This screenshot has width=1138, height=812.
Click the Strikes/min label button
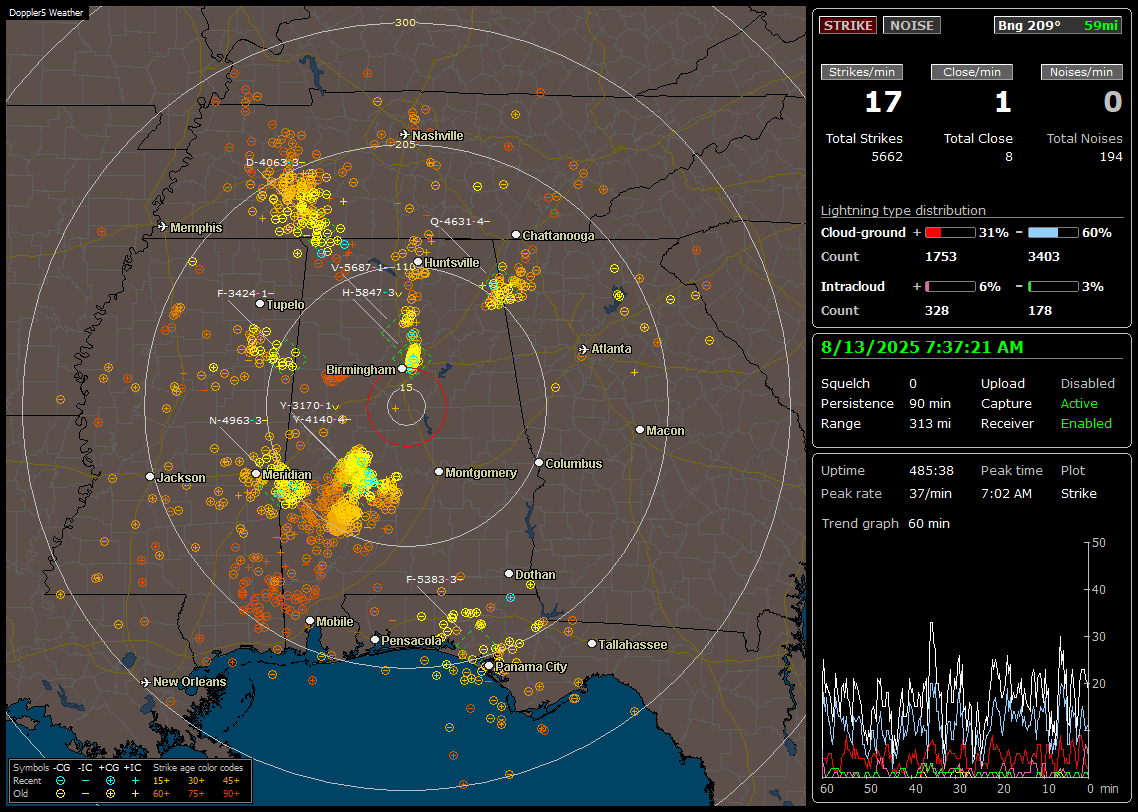coord(862,72)
